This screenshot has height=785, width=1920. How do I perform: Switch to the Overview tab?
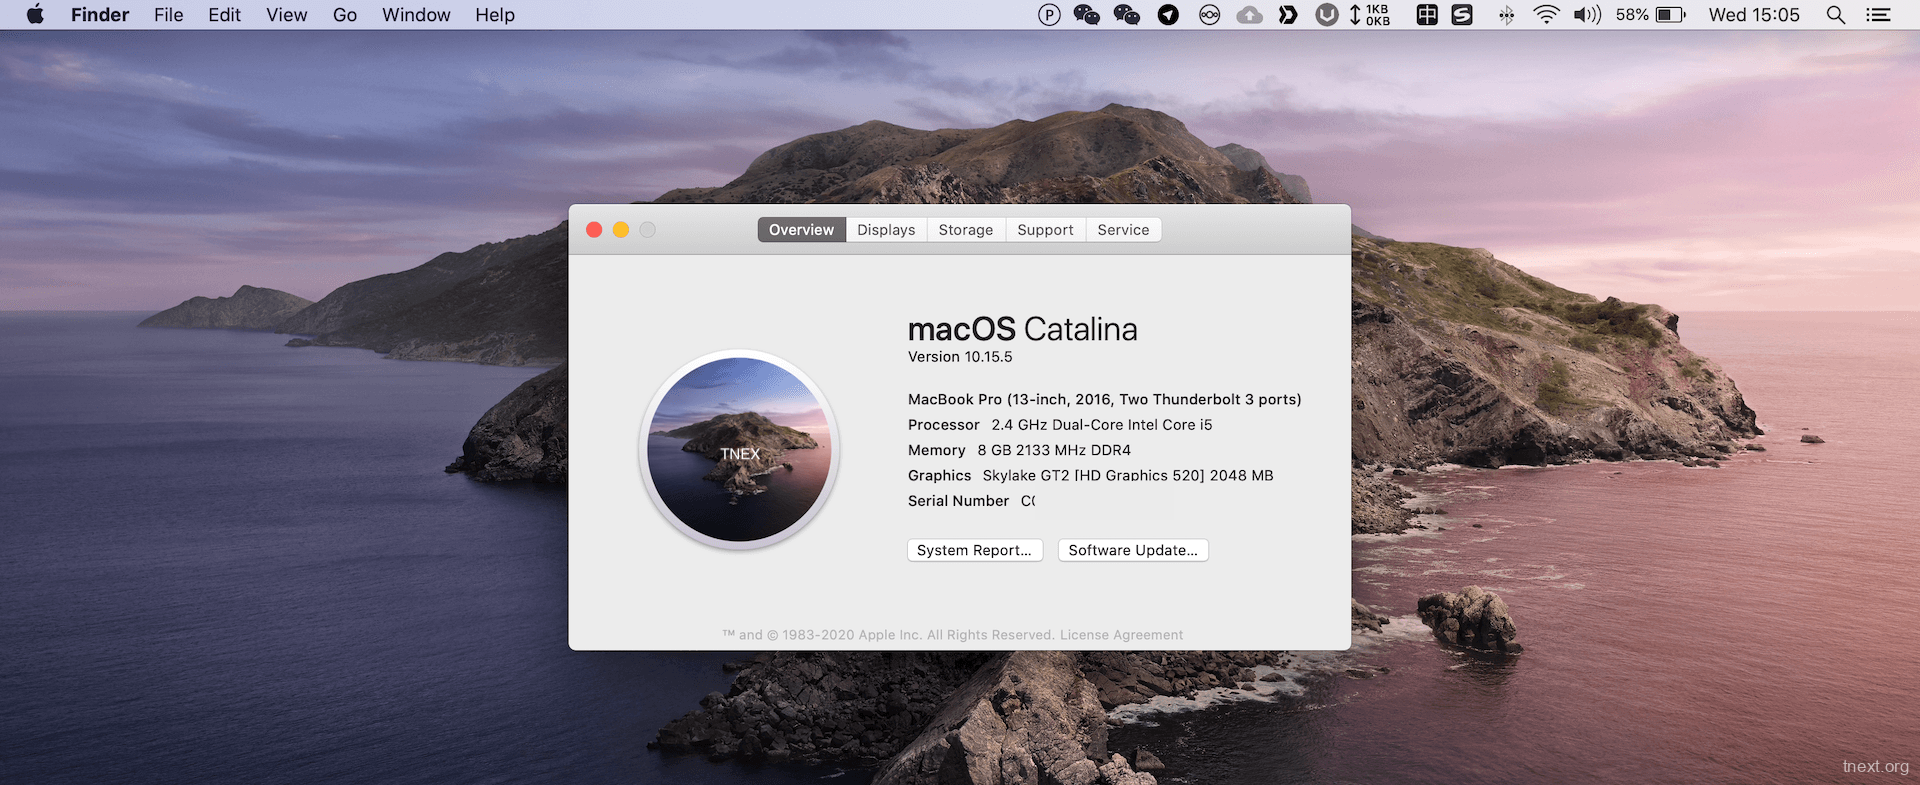(x=801, y=230)
